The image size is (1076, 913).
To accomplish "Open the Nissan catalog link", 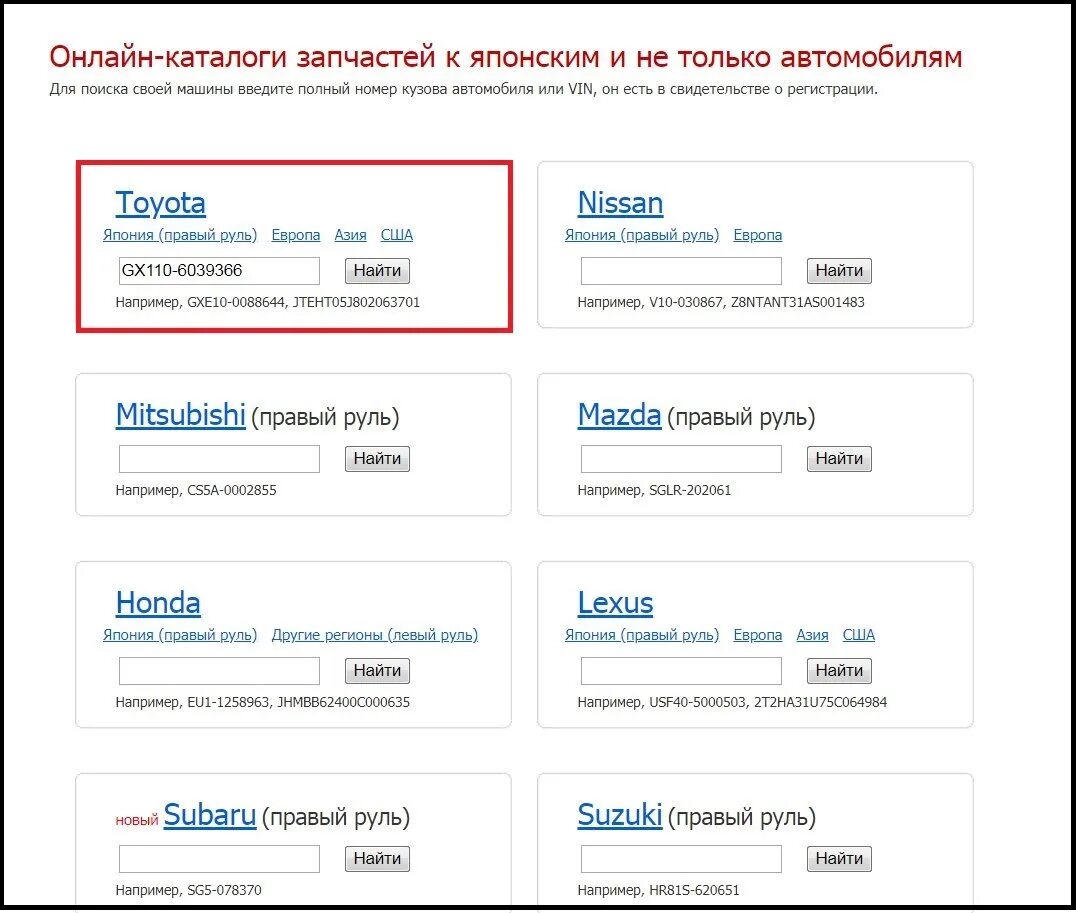I will tap(620, 203).
